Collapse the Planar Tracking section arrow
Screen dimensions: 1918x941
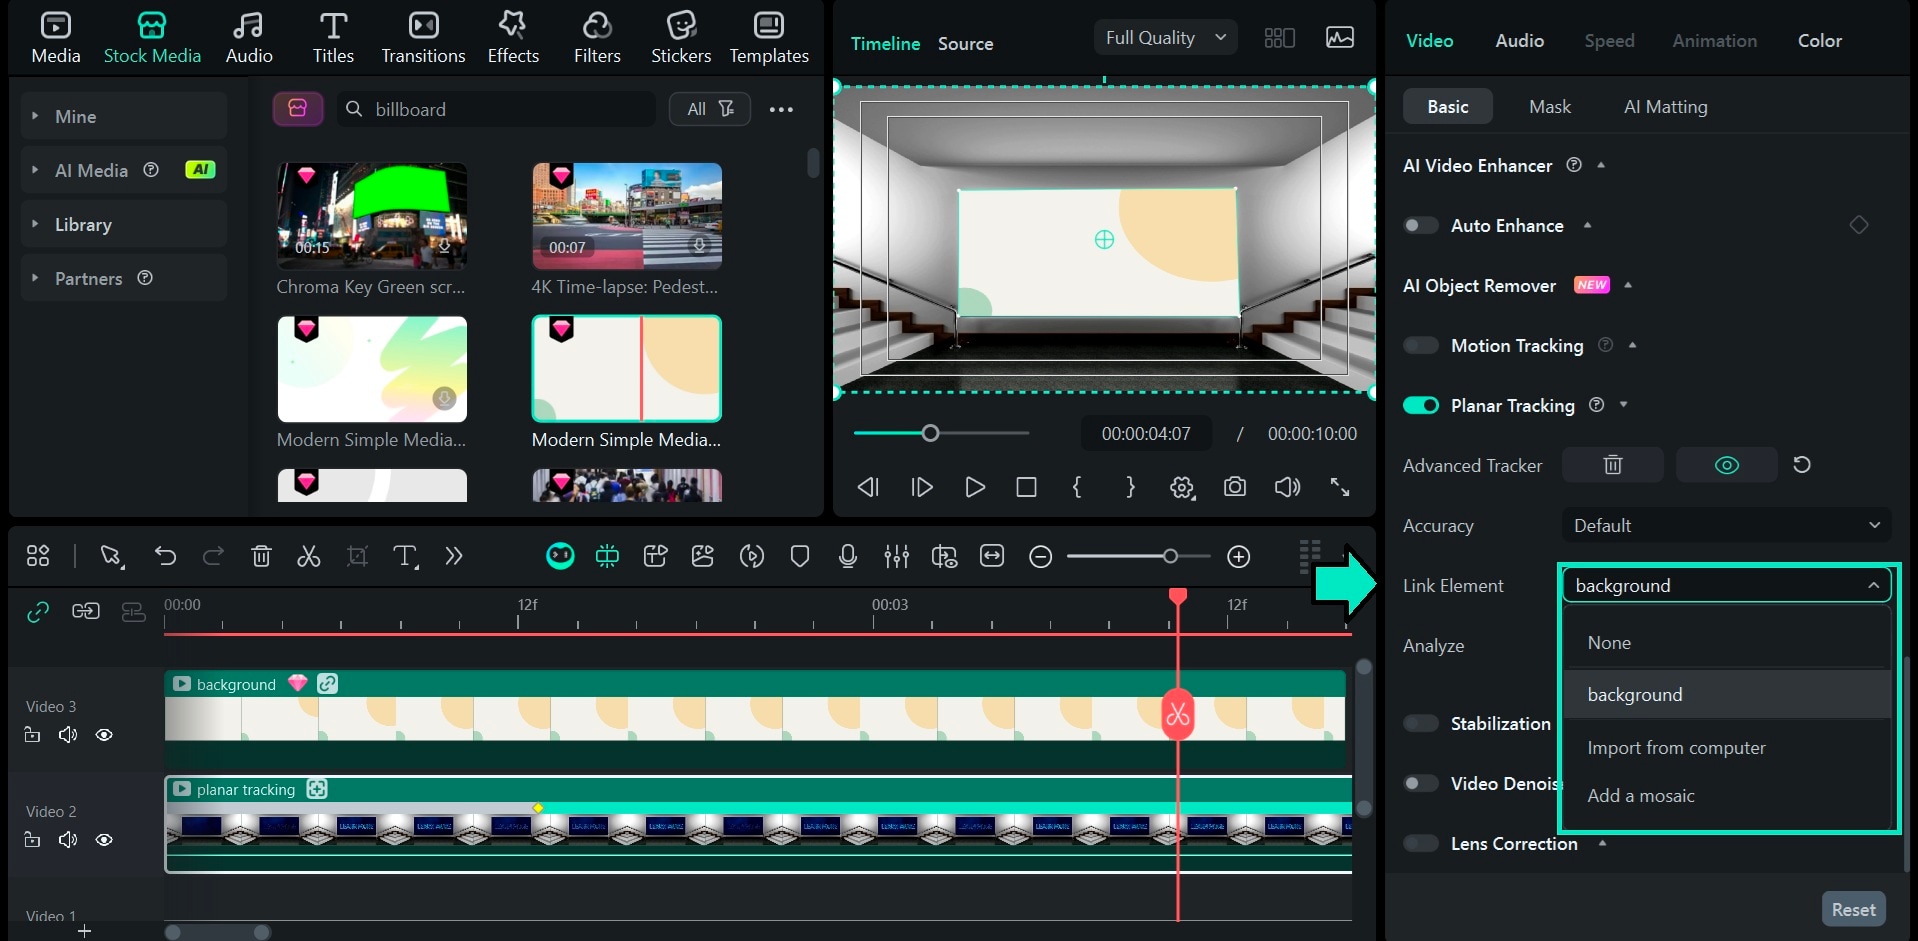point(1623,405)
